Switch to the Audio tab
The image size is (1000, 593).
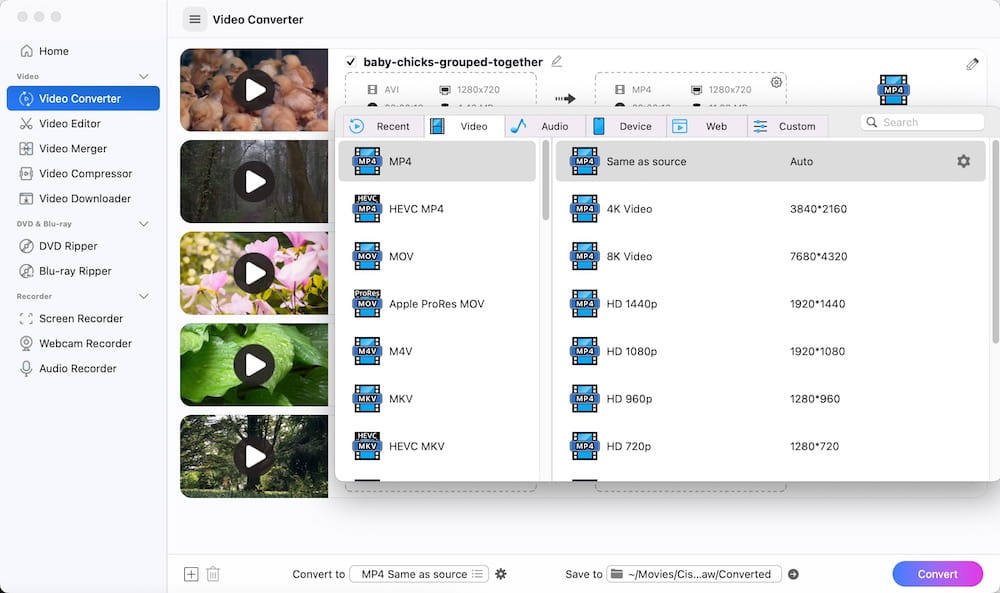[545, 126]
